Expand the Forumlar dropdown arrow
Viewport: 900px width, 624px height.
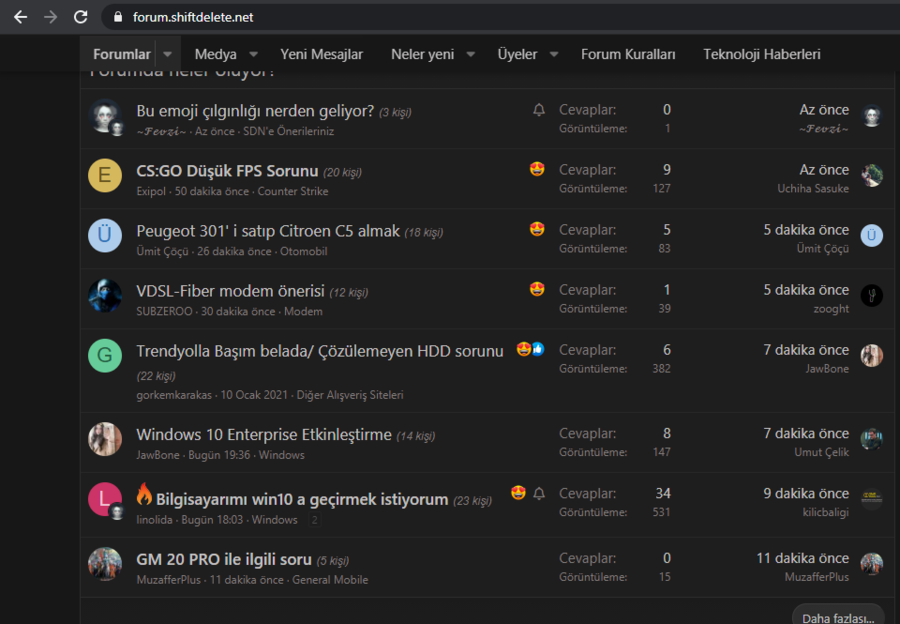pos(168,55)
